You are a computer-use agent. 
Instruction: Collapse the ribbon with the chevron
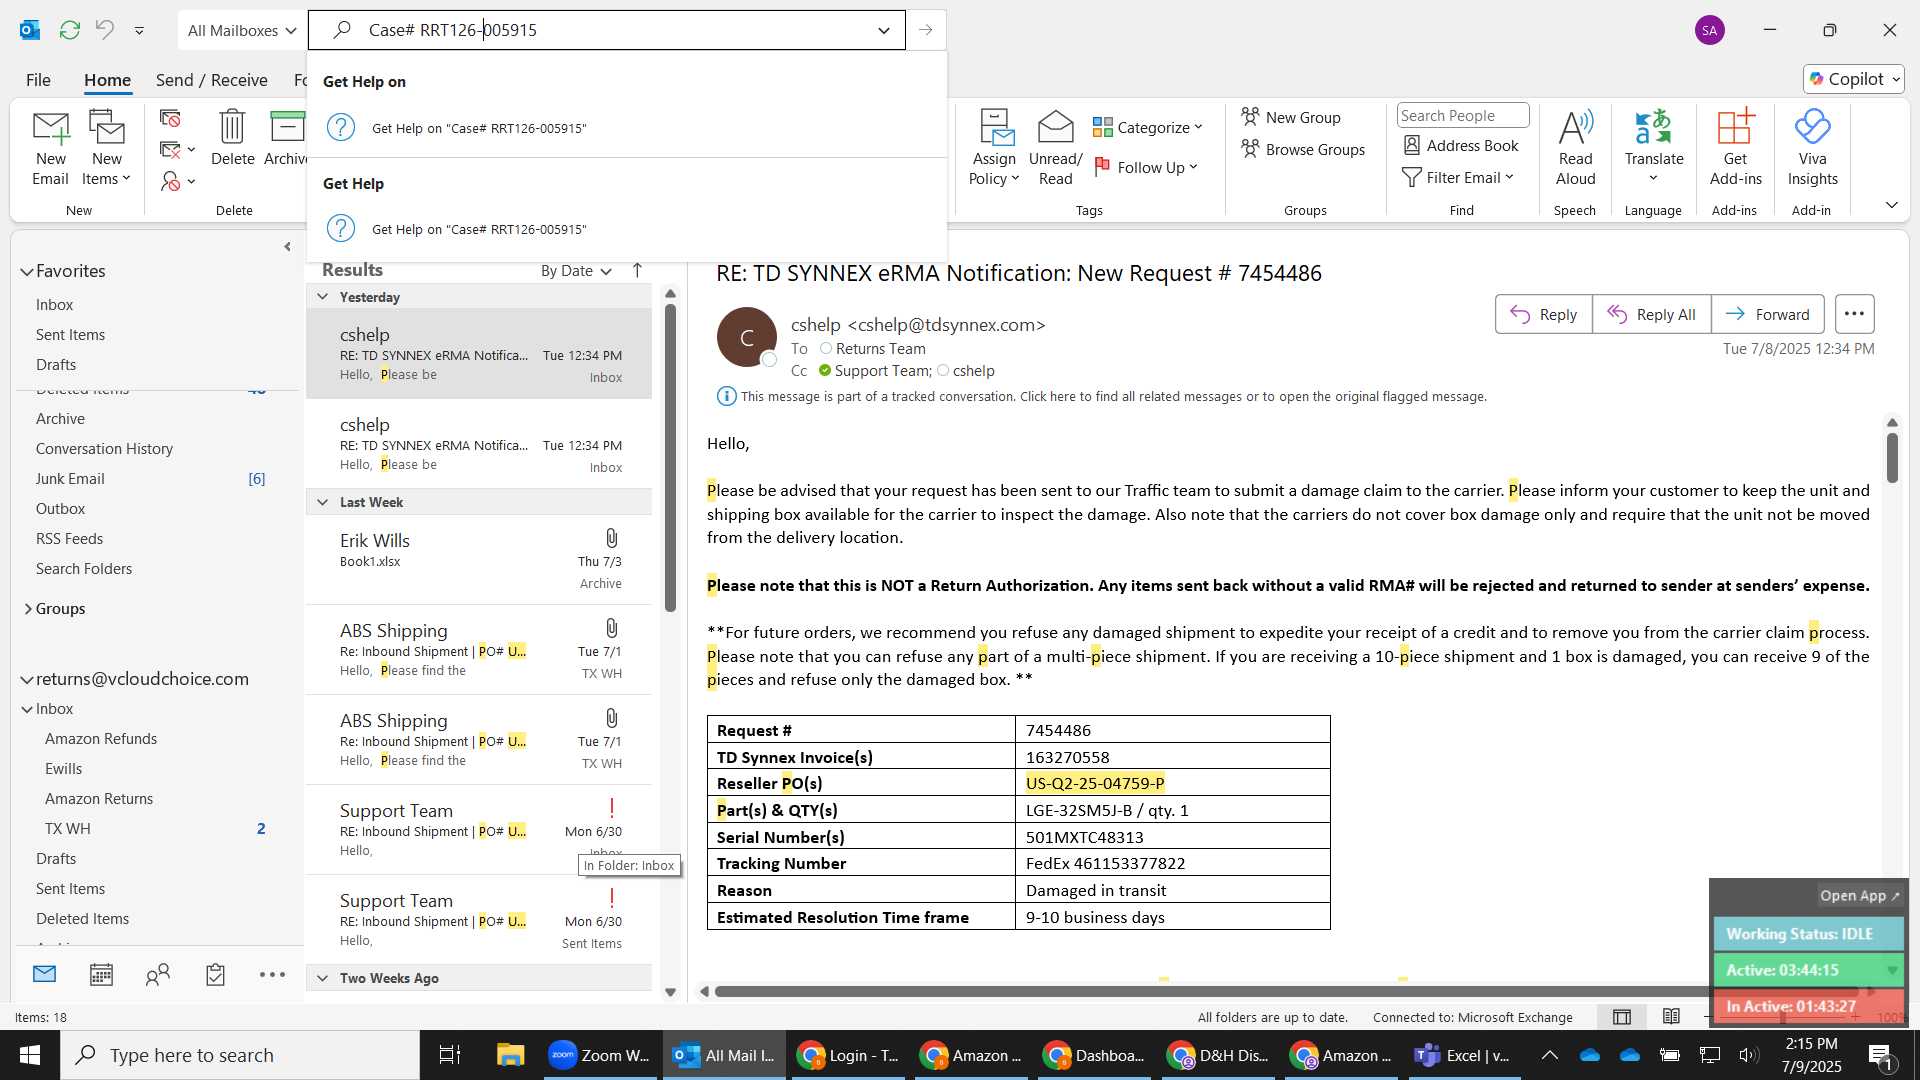(1891, 205)
